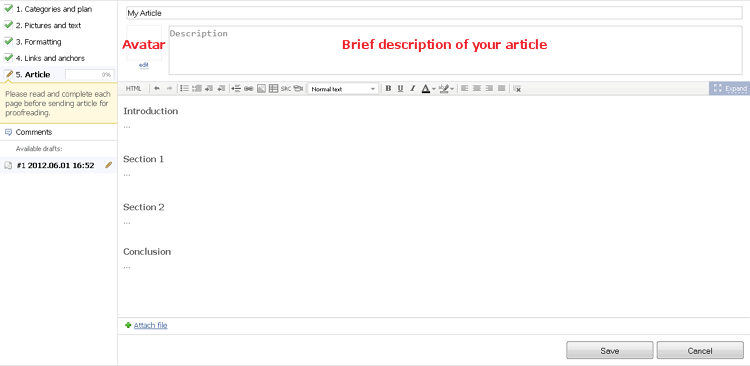Viewport: 750px width, 366px height.
Task: Open the highlight color dropdown arrow
Action: (x=452, y=89)
